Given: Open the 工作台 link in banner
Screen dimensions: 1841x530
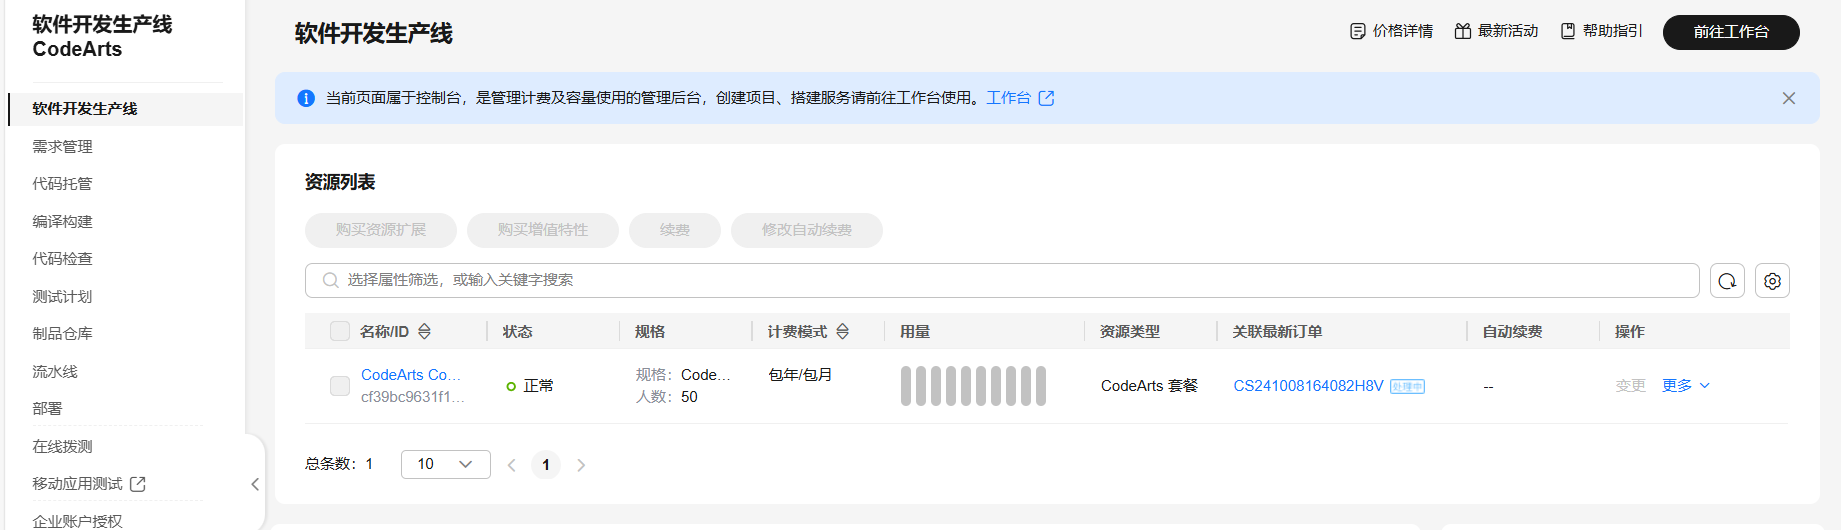Looking at the screenshot, I should tap(1008, 98).
